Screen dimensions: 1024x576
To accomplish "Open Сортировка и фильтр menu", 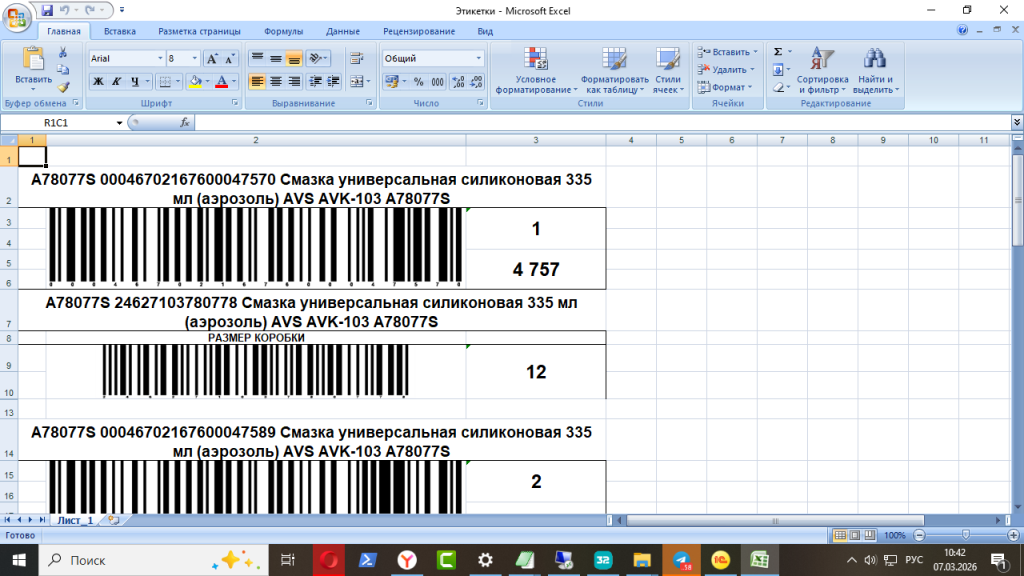I will [822, 71].
